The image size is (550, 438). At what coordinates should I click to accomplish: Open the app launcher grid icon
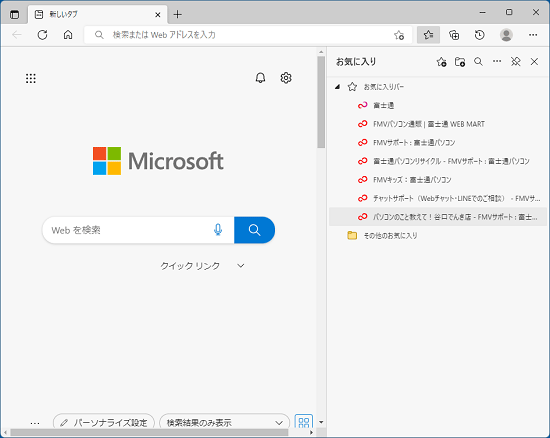31,78
